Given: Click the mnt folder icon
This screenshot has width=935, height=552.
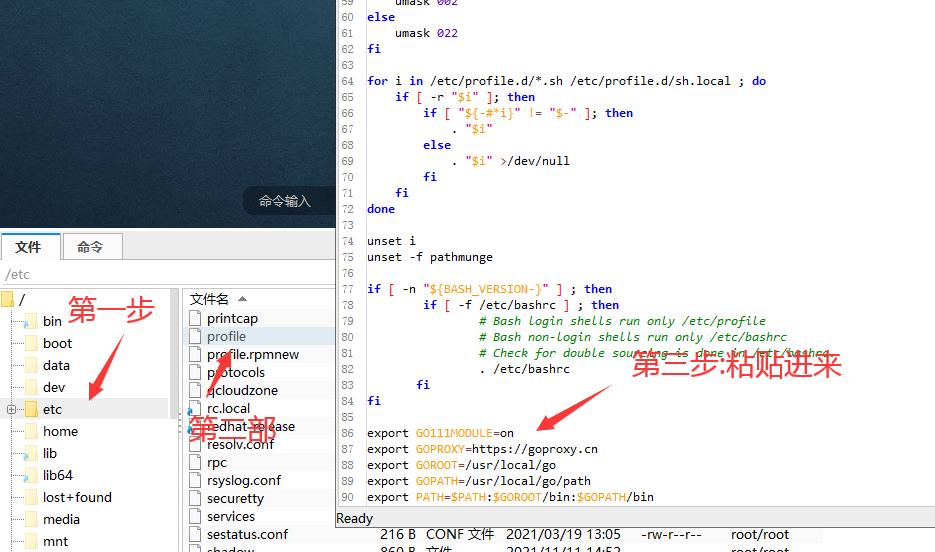Looking at the screenshot, I should click(x=32, y=542).
